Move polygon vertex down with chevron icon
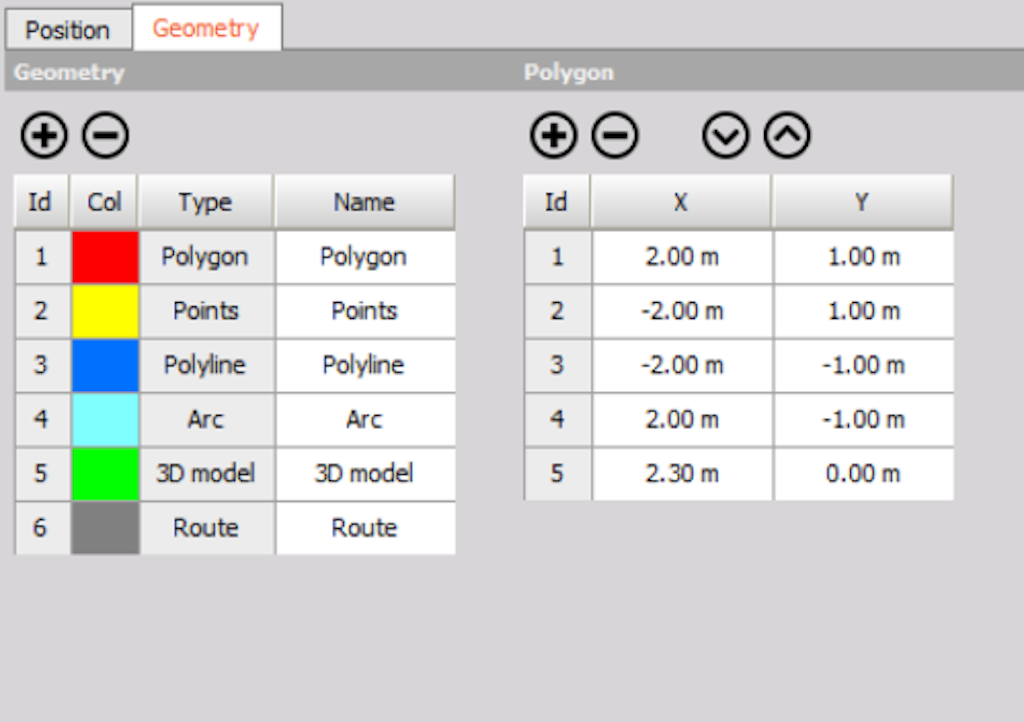The image size is (1024, 722). pos(726,136)
